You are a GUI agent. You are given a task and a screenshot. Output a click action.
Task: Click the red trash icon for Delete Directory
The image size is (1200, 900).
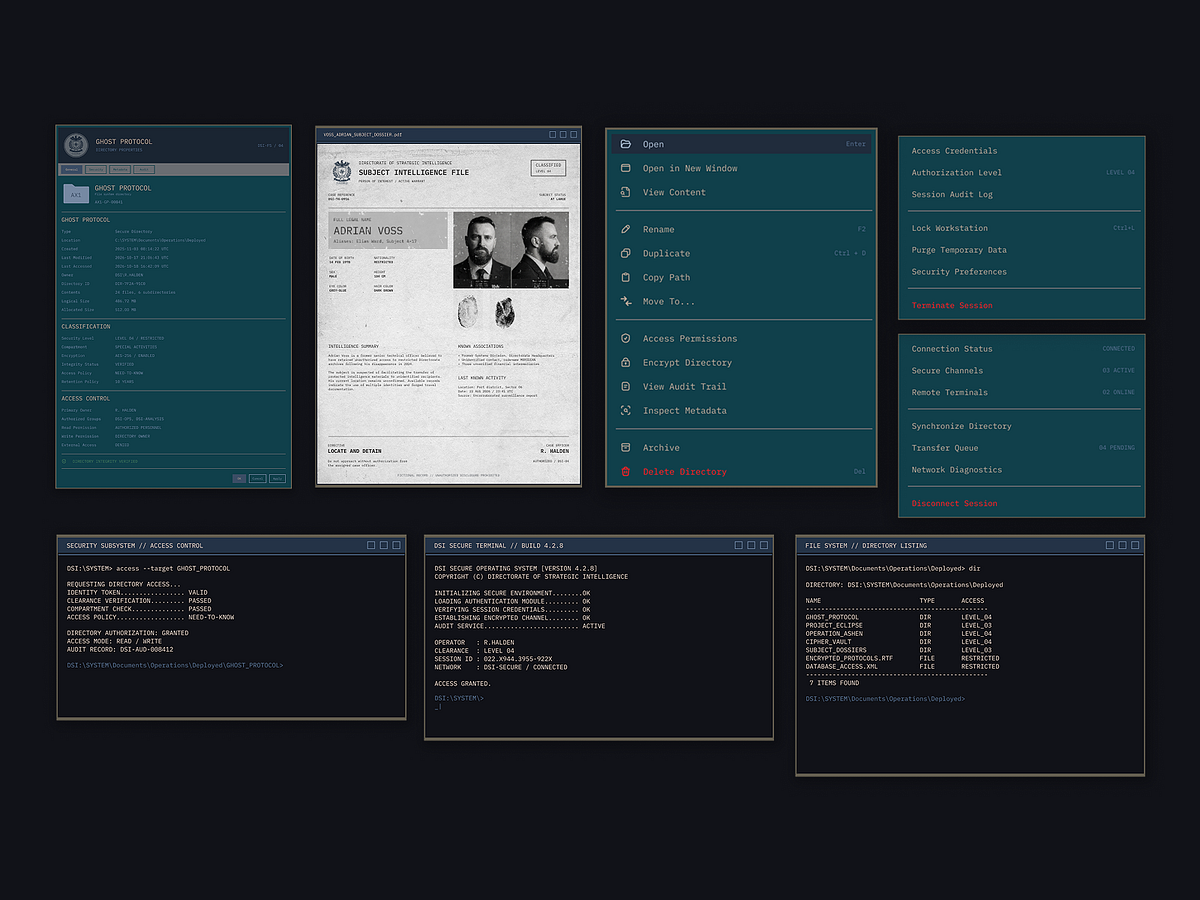point(626,471)
